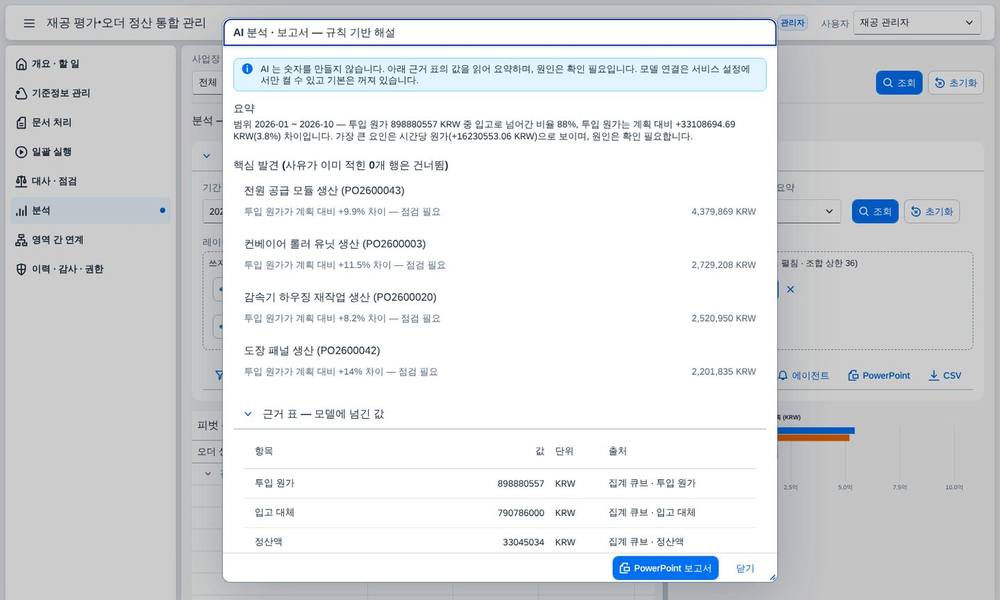Click the 투입 원가 row value 898880557
This screenshot has width=1000, height=600.
pos(520,484)
